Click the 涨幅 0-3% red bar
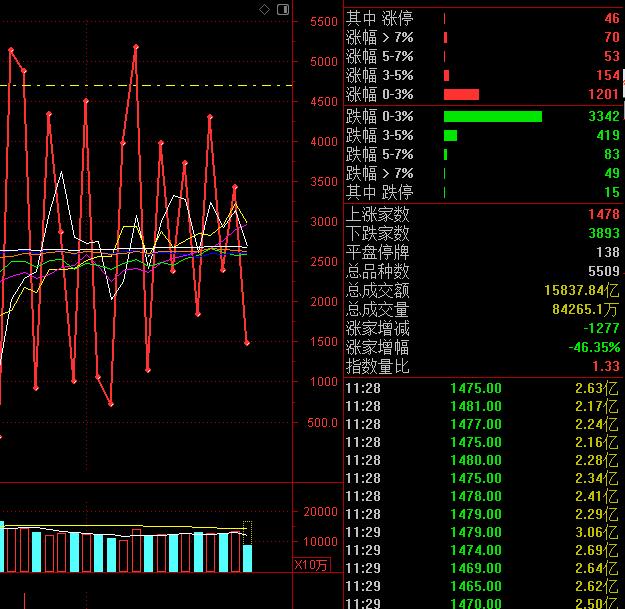 (461, 94)
